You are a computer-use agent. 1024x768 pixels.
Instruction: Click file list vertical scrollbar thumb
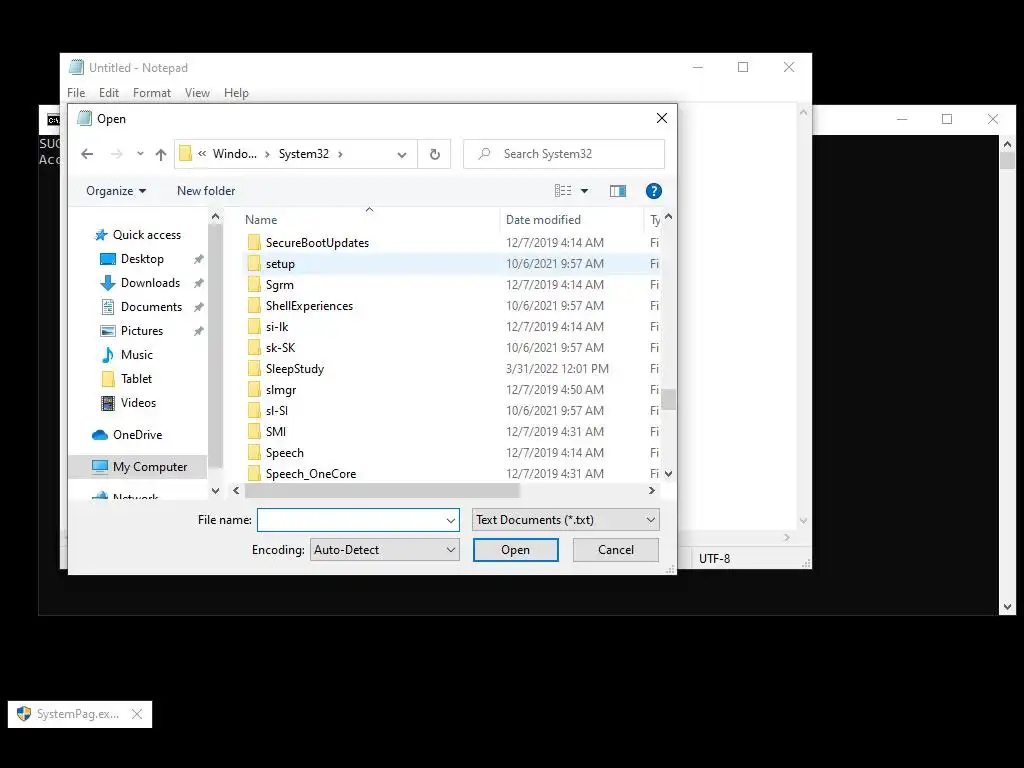[x=668, y=399]
